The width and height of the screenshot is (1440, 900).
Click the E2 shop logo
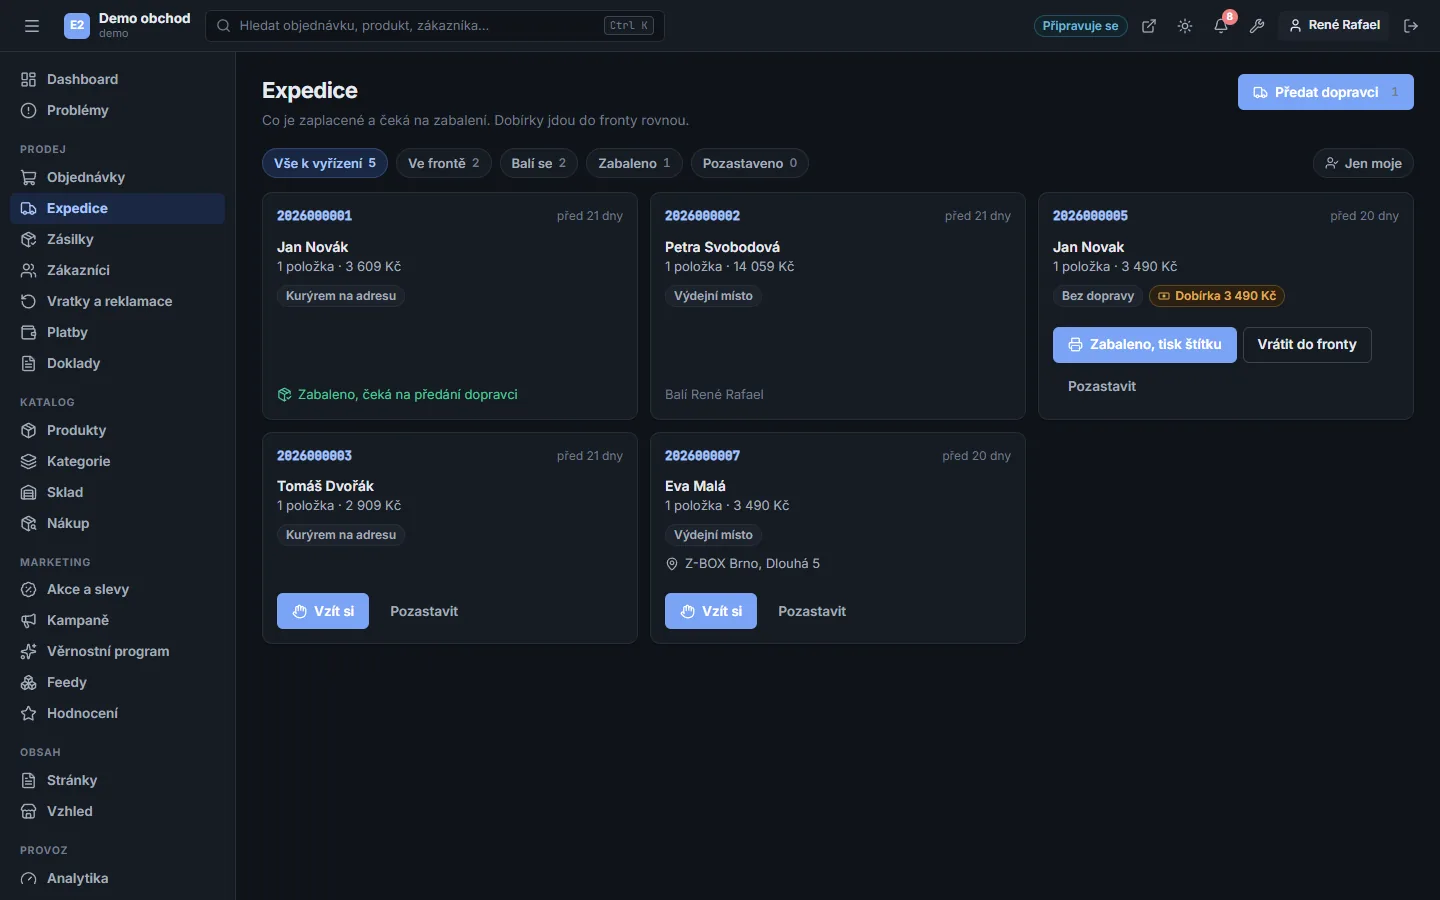click(x=77, y=26)
